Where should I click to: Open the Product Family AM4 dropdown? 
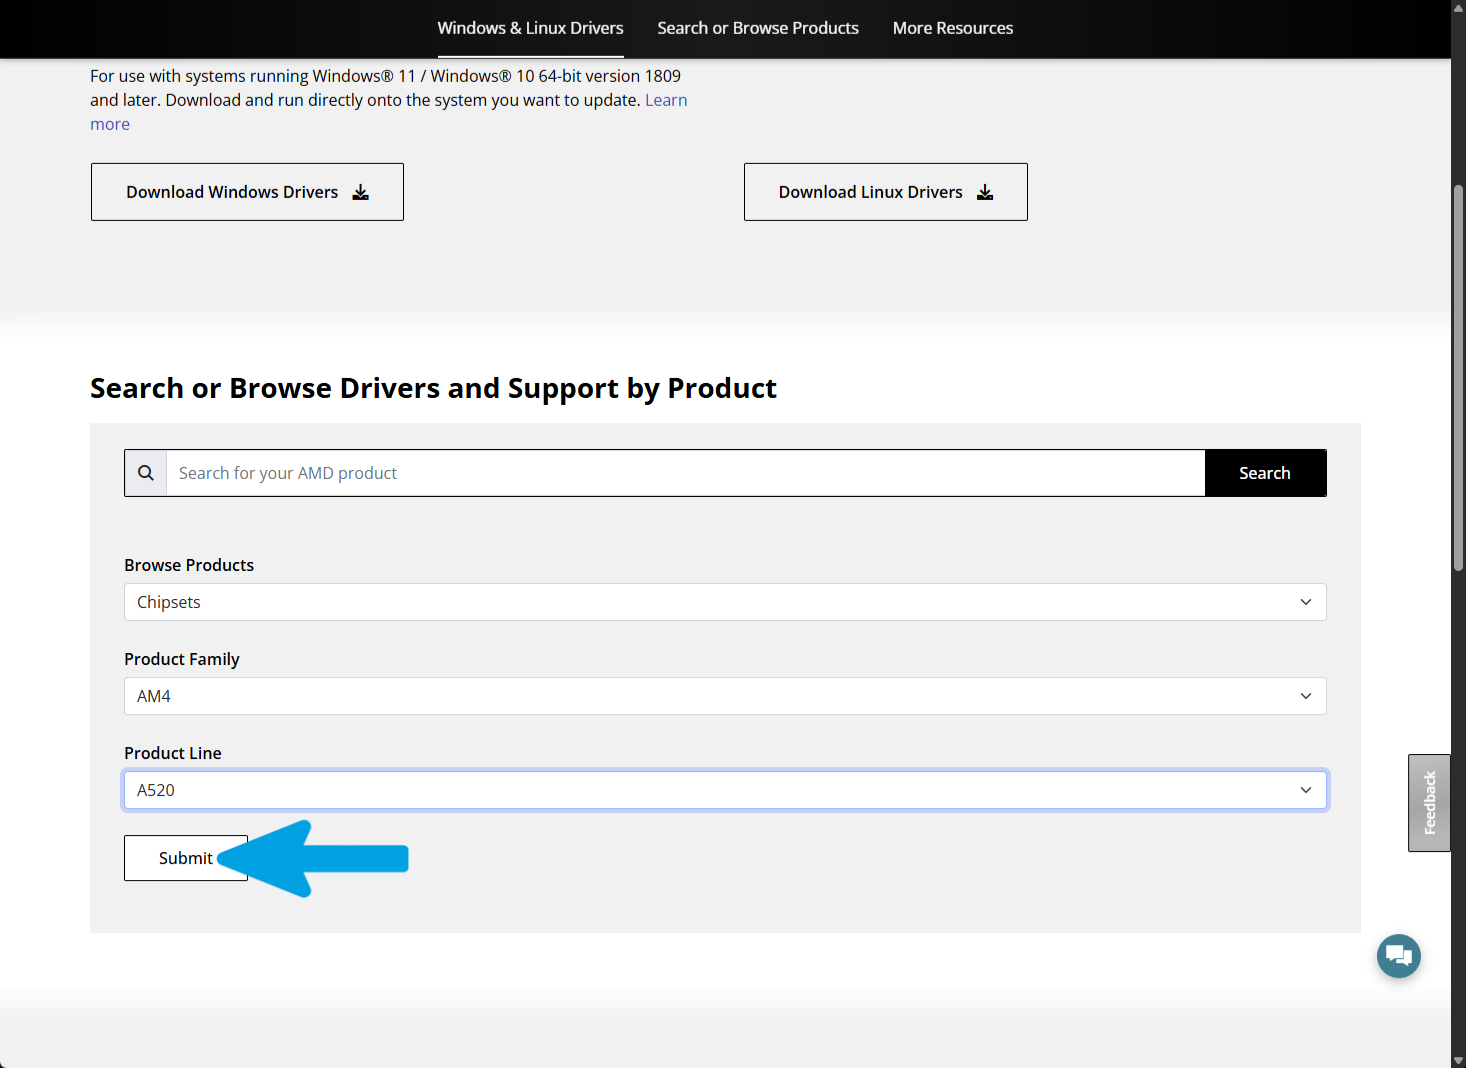(x=725, y=696)
